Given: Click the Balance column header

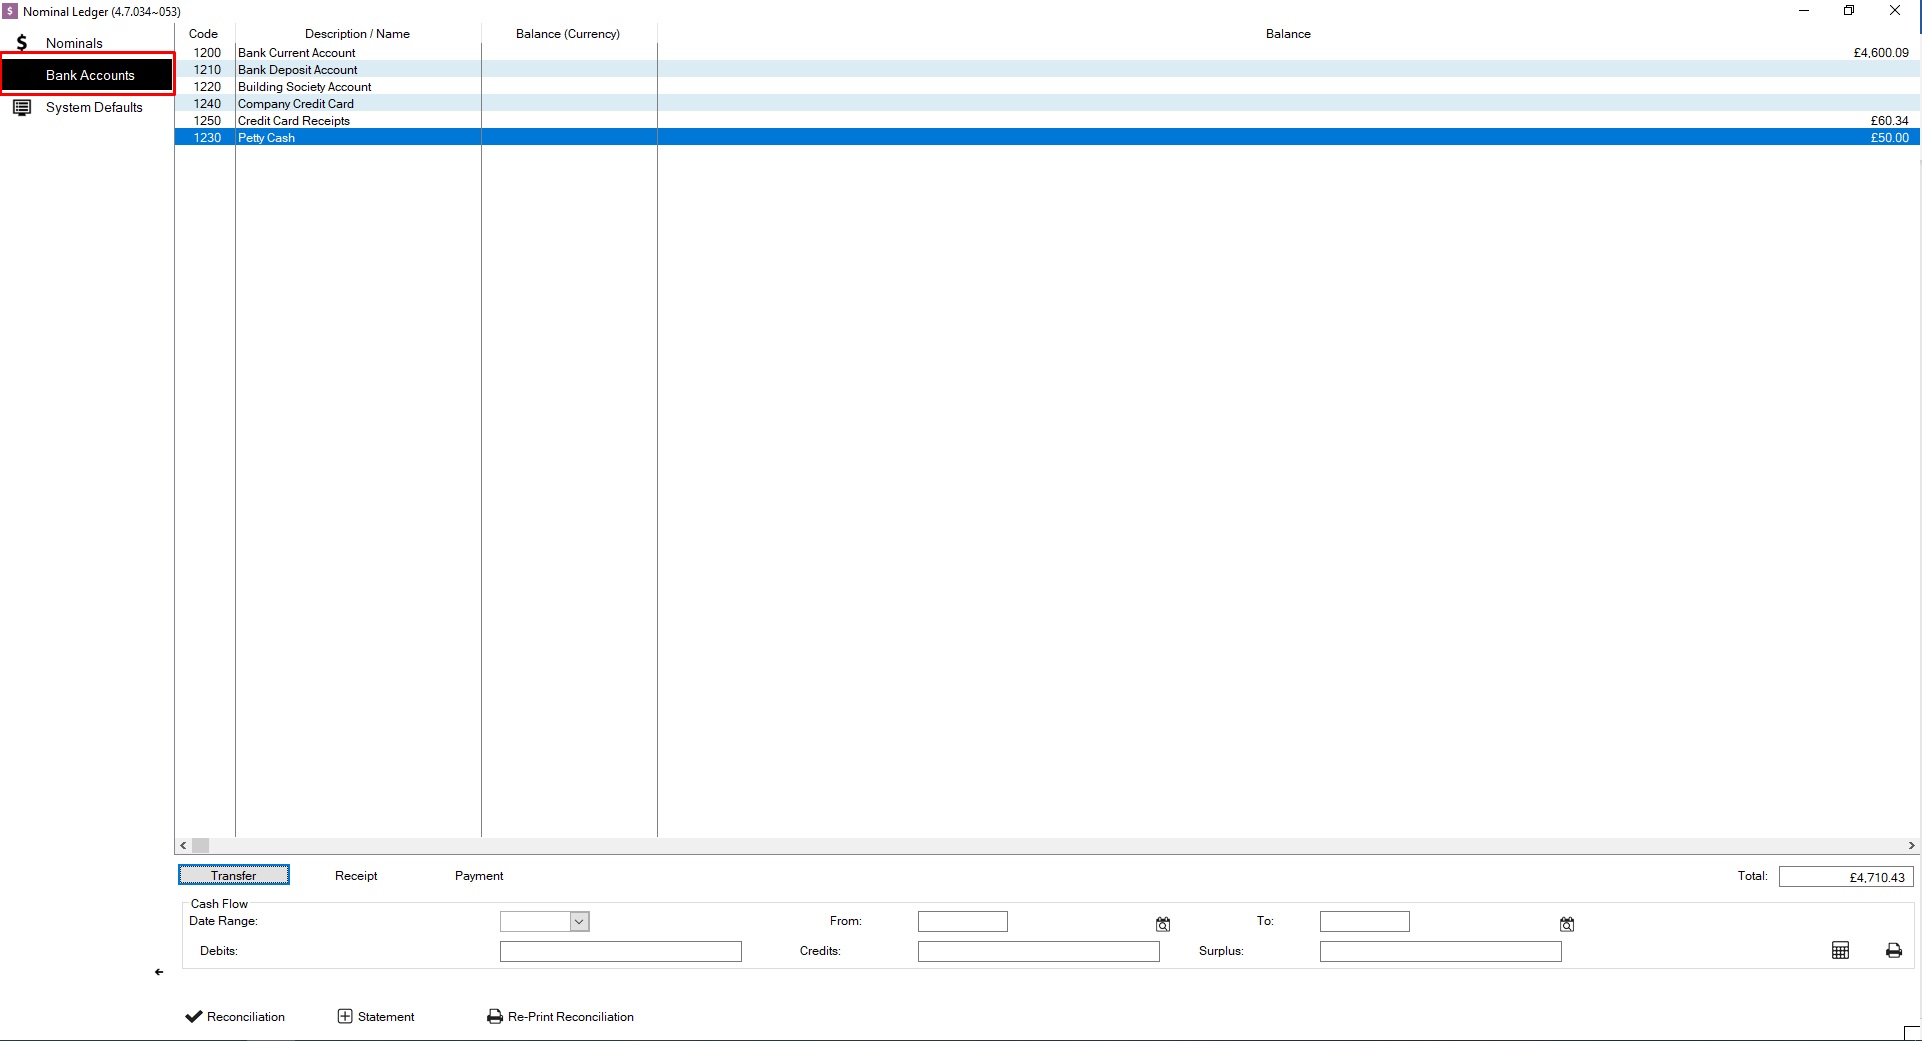Looking at the screenshot, I should tap(1288, 33).
